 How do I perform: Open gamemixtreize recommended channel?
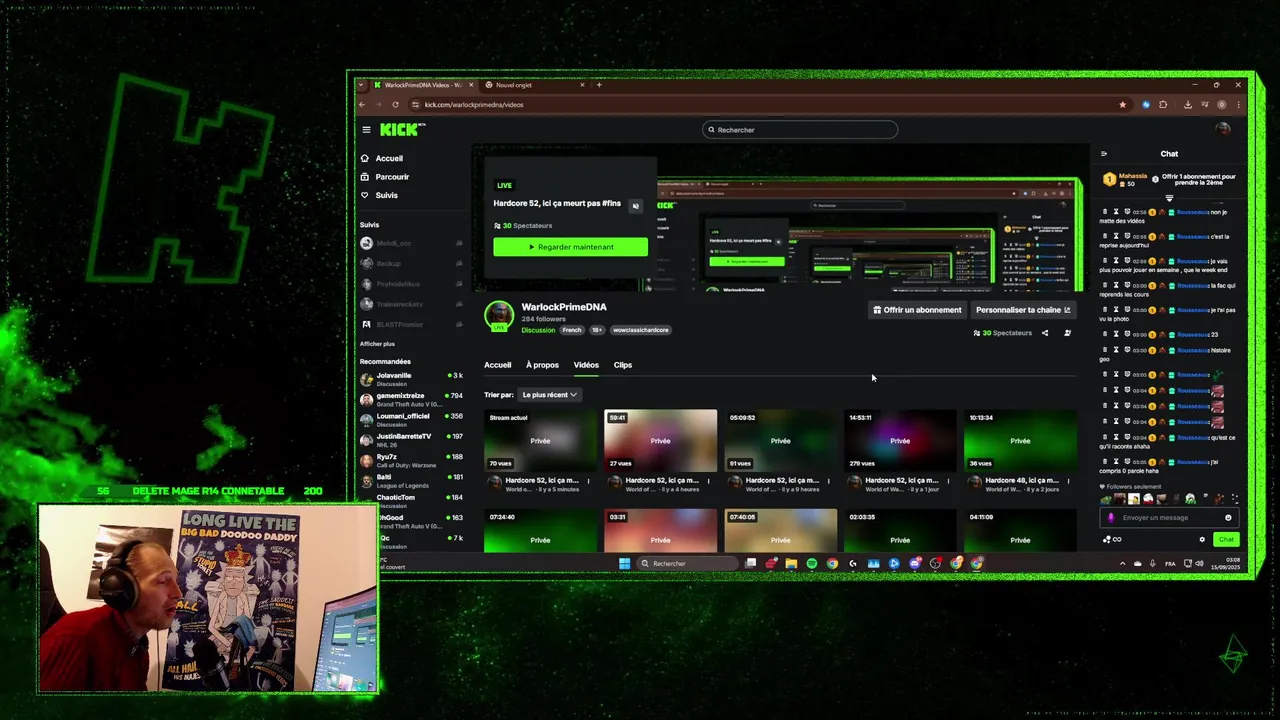pyautogui.click(x=411, y=398)
